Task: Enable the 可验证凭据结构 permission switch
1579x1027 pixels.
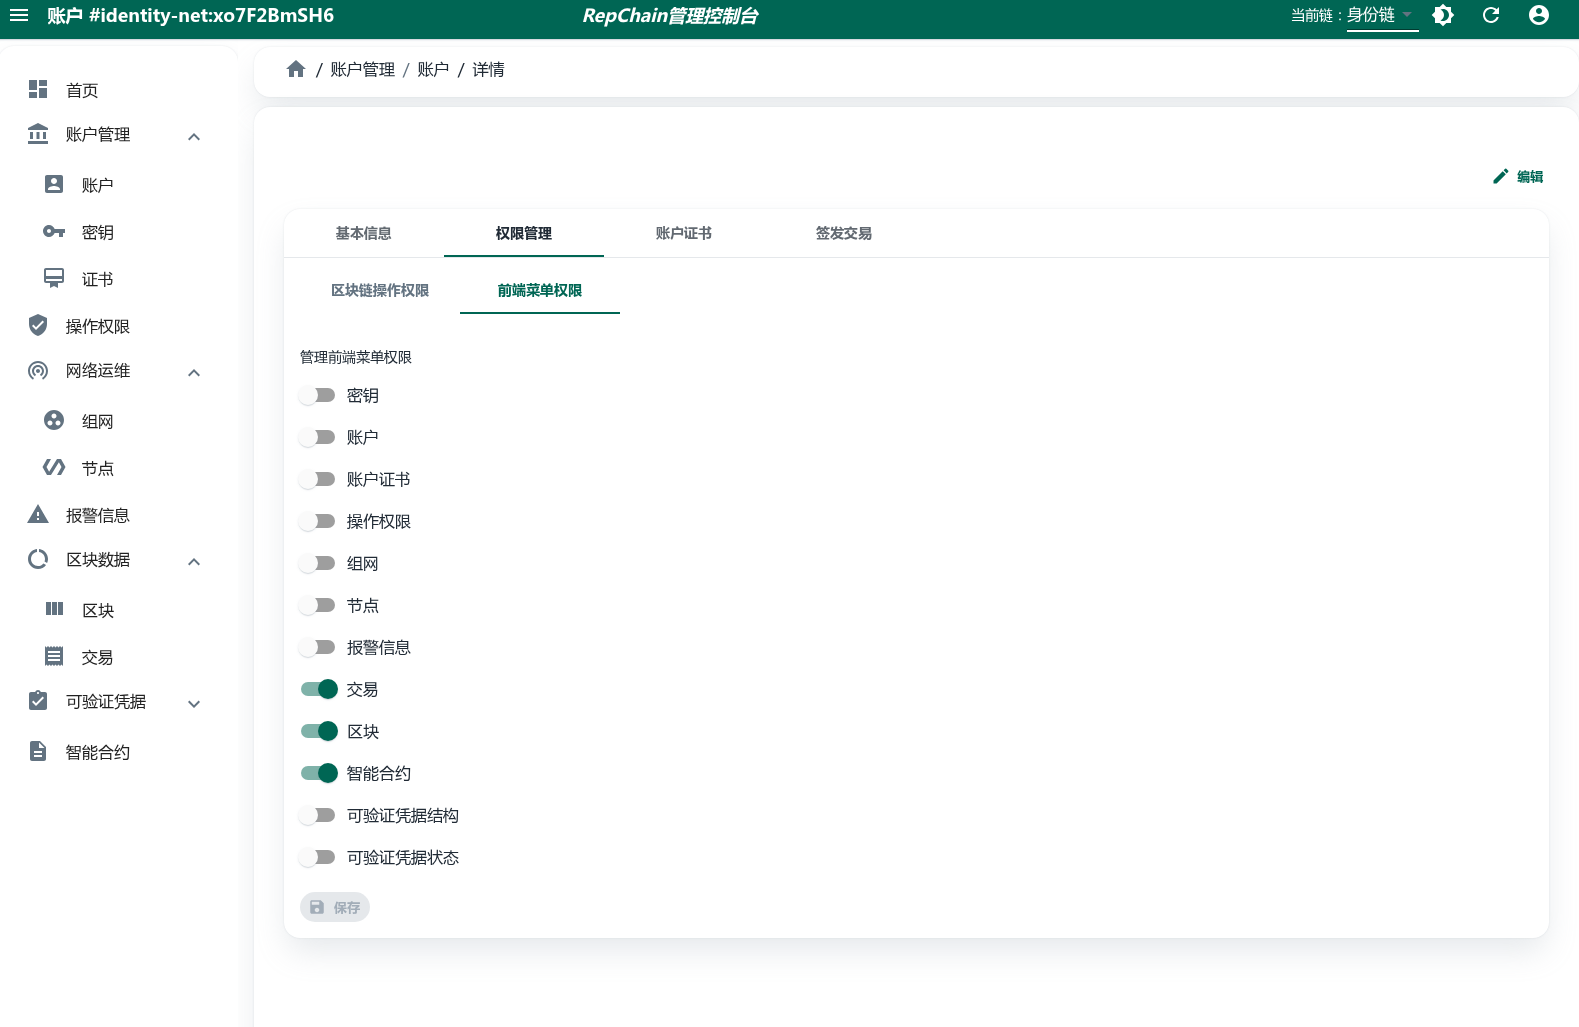Action: pyautogui.click(x=318, y=815)
